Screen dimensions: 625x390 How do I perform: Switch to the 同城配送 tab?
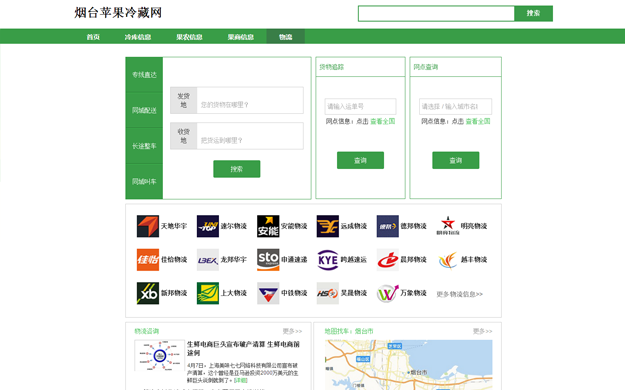click(144, 110)
